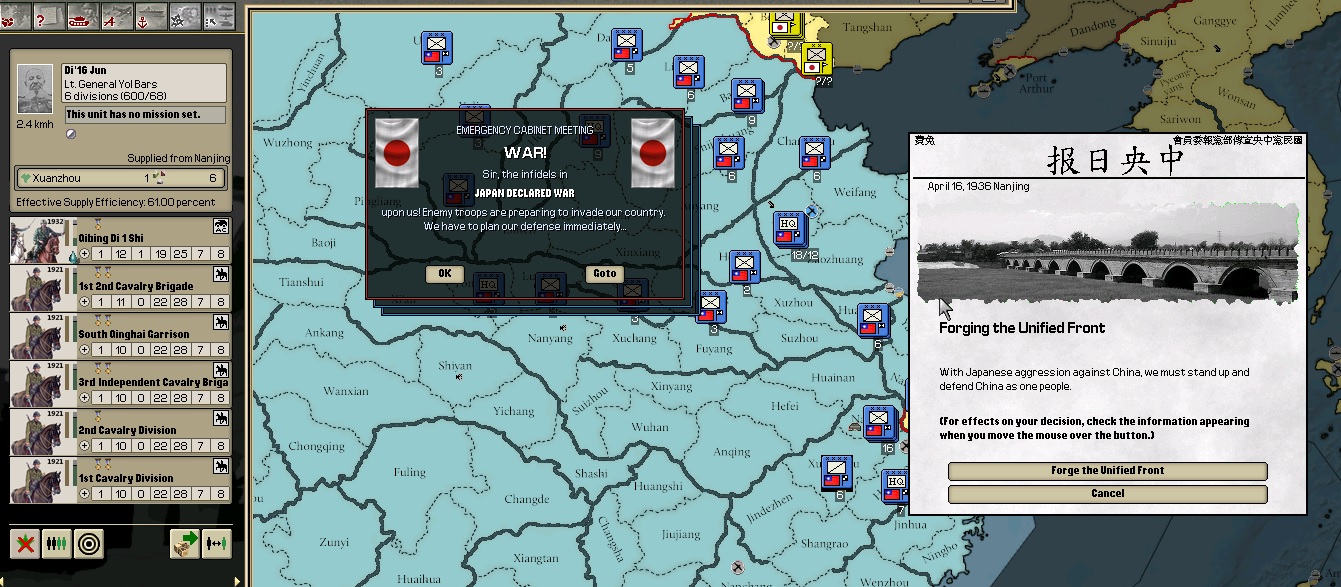Click the Shangrao province label
Viewport: 1341px width, 587px height.
point(824,544)
